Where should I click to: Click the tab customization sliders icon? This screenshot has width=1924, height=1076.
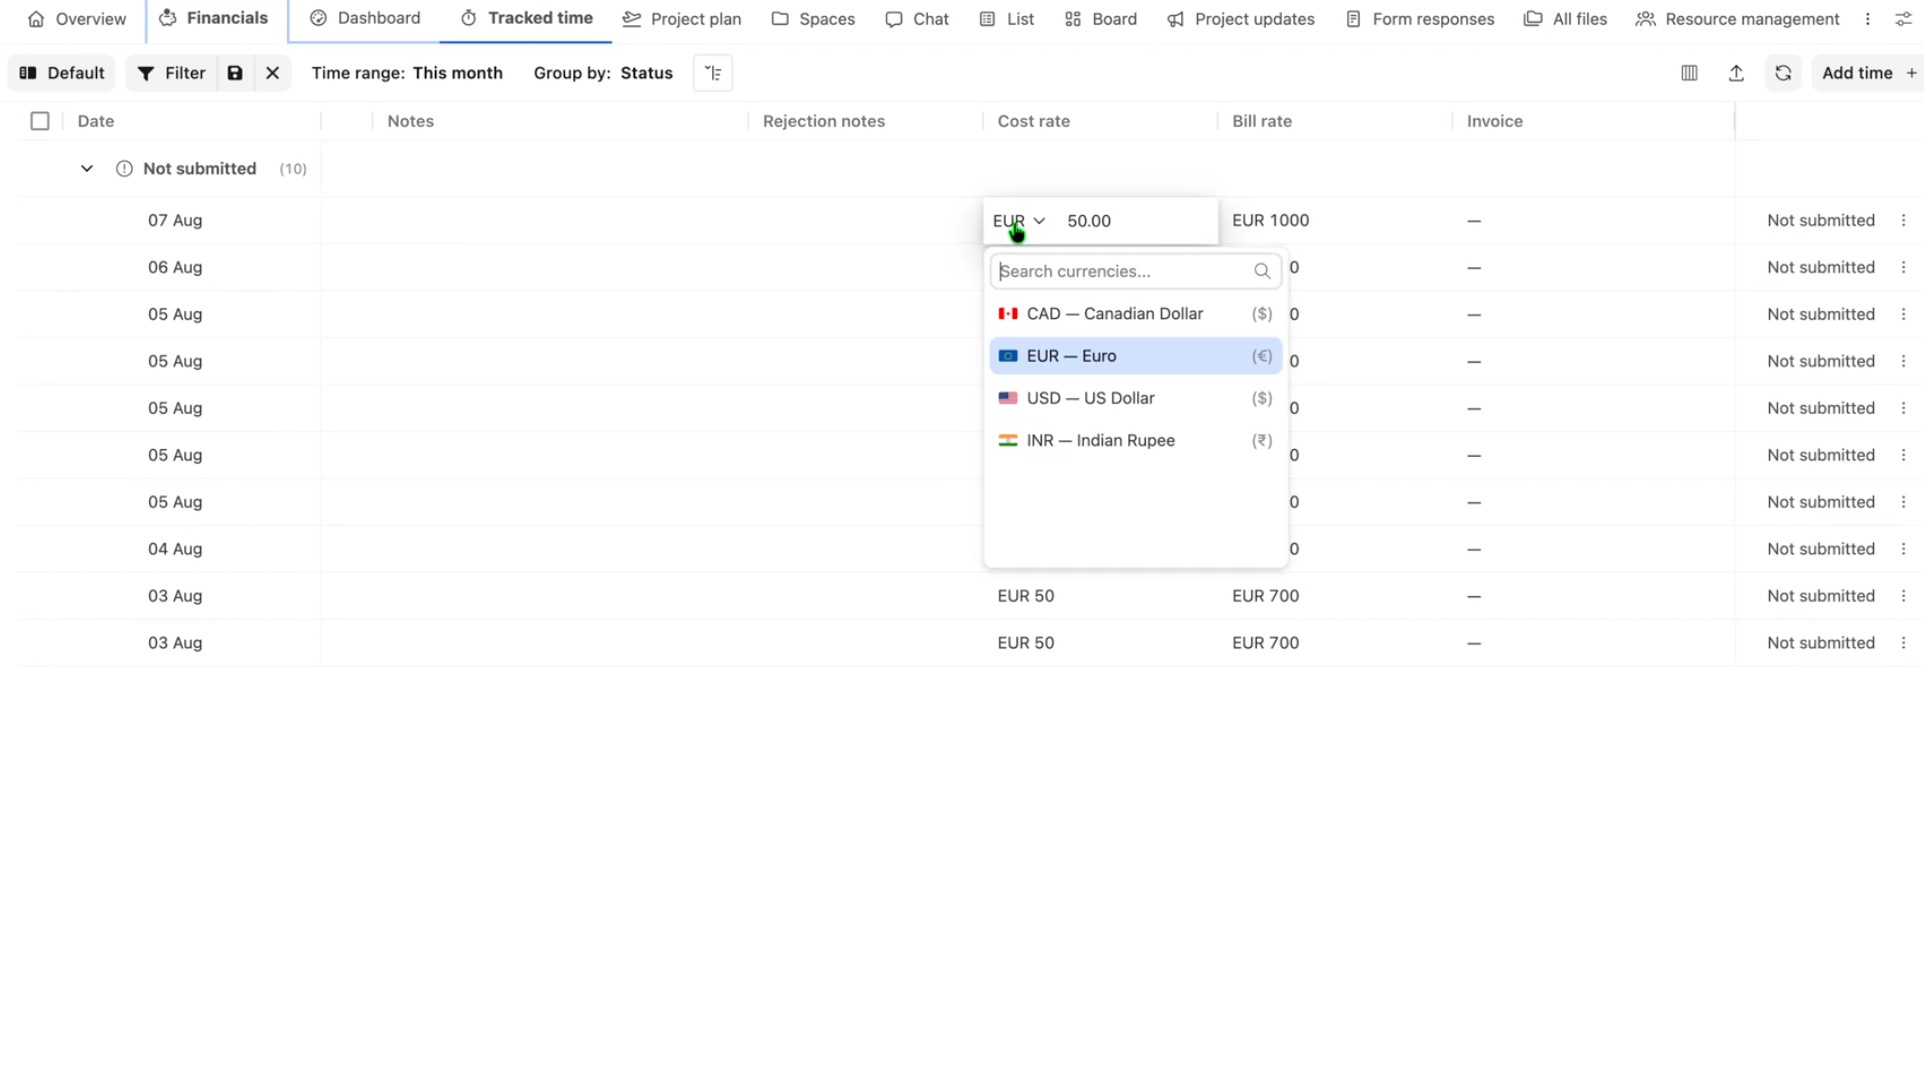click(1903, 19)
